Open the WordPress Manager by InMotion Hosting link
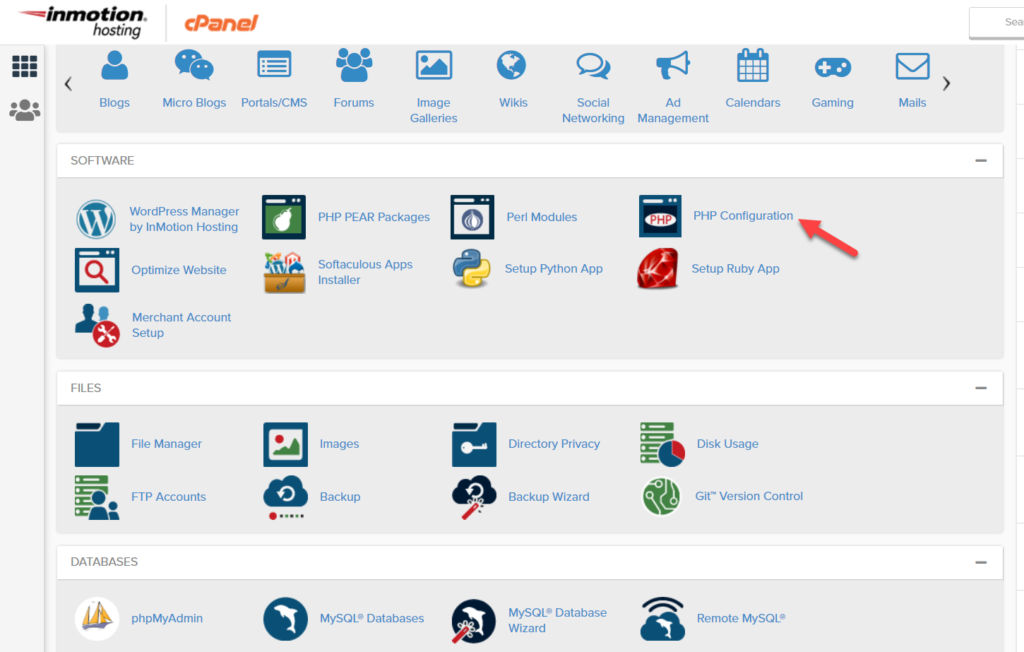 [x=184, y=219]
